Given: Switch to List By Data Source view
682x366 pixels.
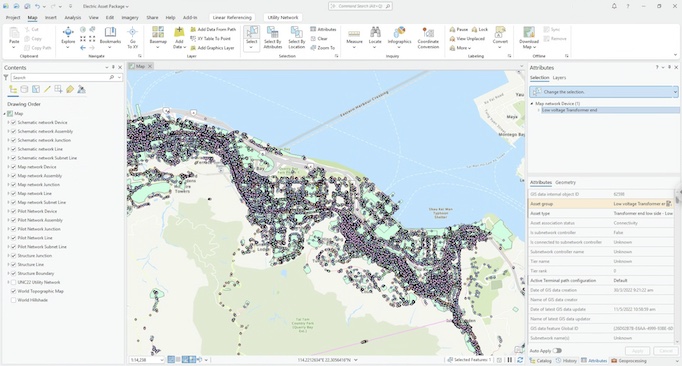Looking at the screenshot, I should tap(24, 89).
